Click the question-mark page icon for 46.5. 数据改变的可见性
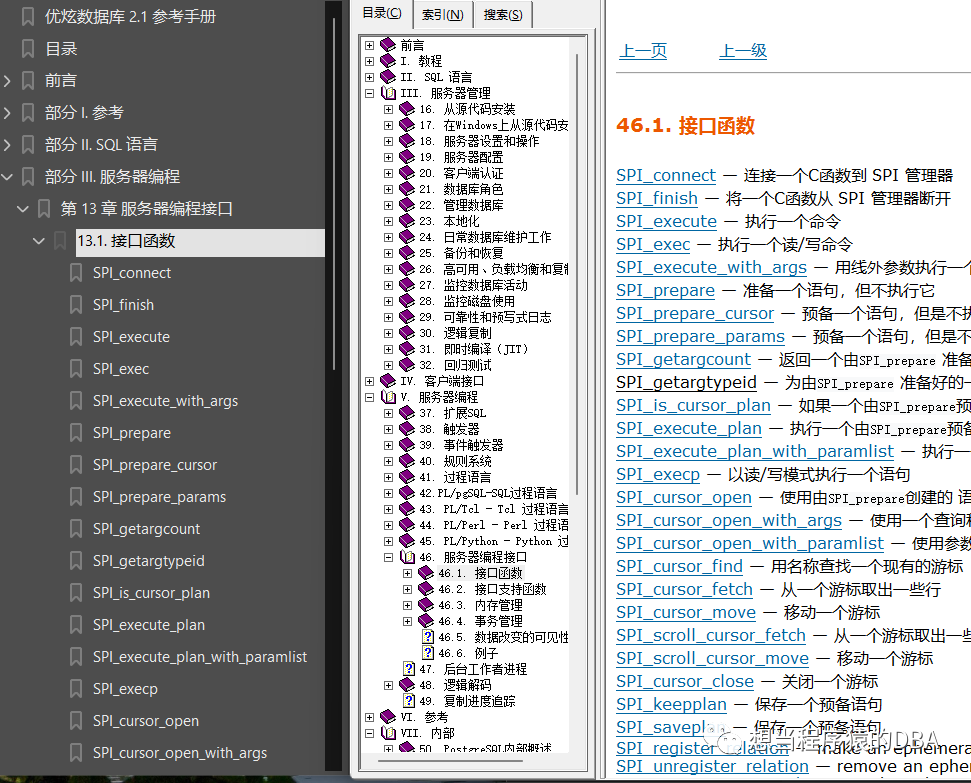The width and height of the screenshot is (971, 783). point(428,637)
